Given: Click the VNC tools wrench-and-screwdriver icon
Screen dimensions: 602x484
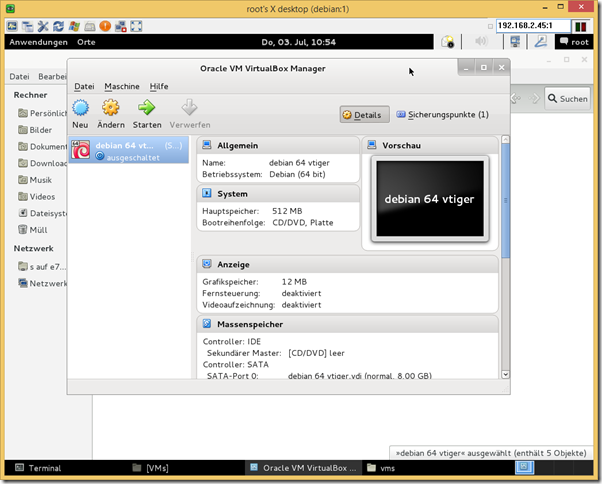Looking at the screenshot, I should tap(43, 26).
